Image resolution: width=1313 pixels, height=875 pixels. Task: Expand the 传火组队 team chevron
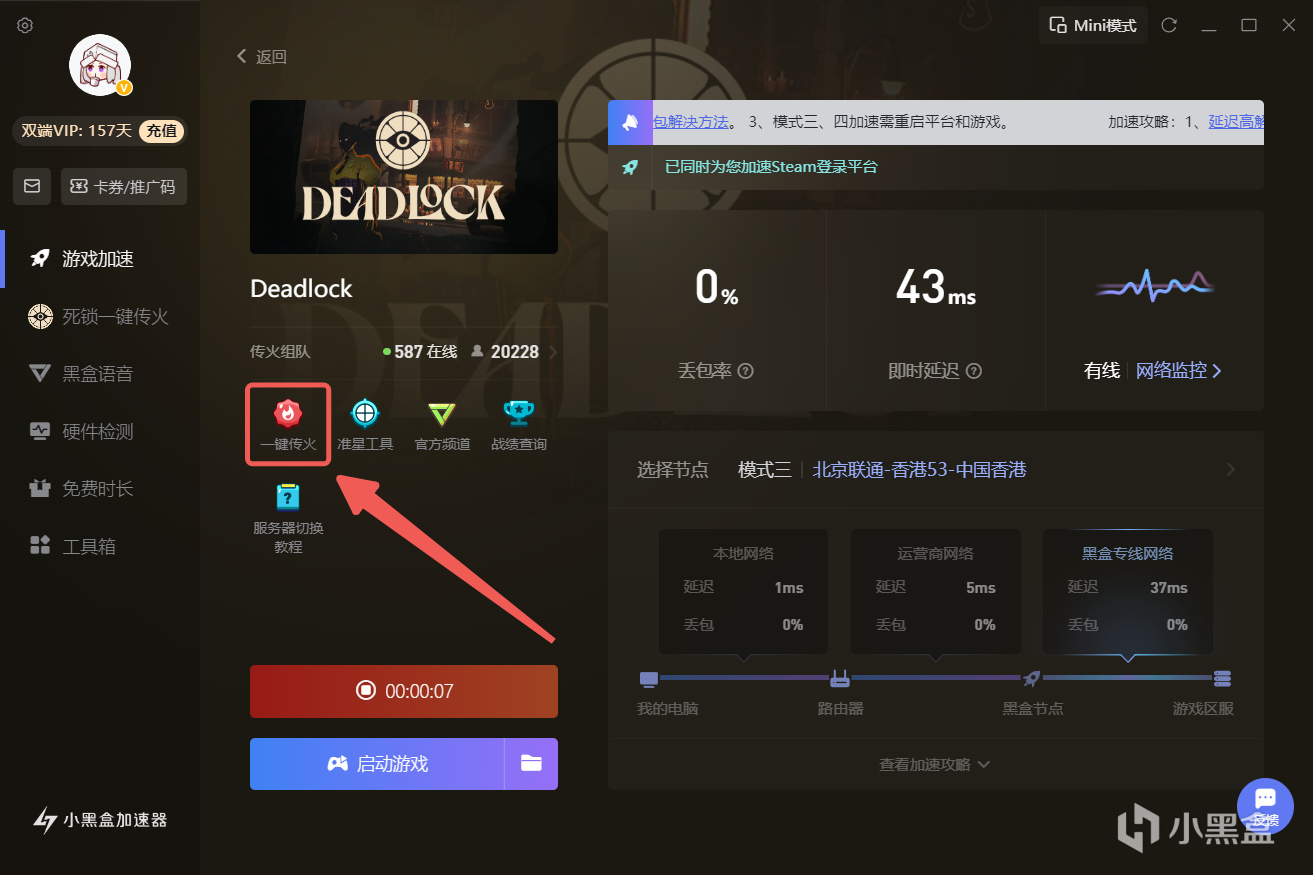pos(553,352)
